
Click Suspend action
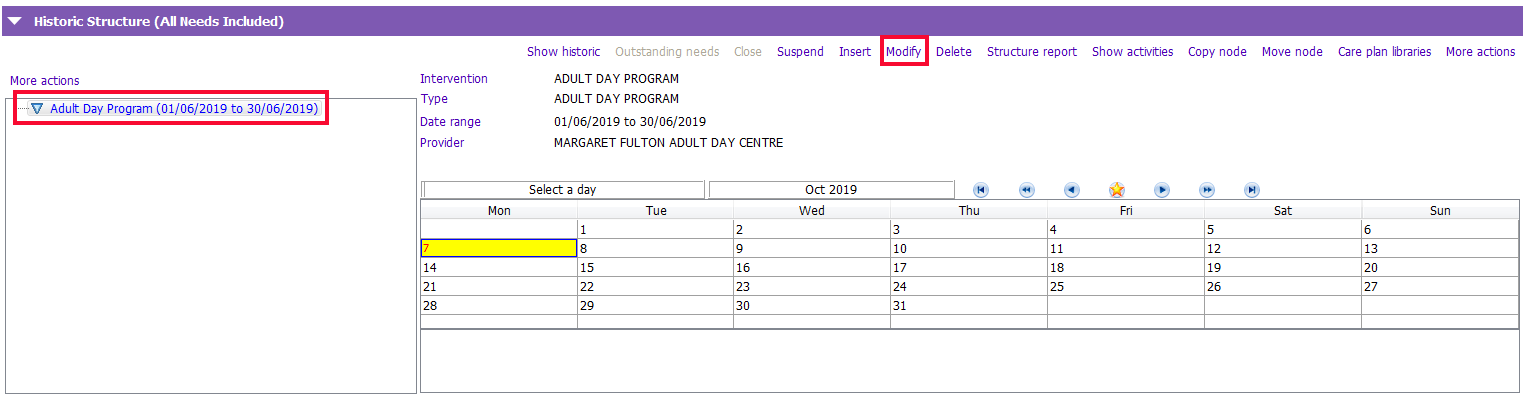[x=800, y=52]
